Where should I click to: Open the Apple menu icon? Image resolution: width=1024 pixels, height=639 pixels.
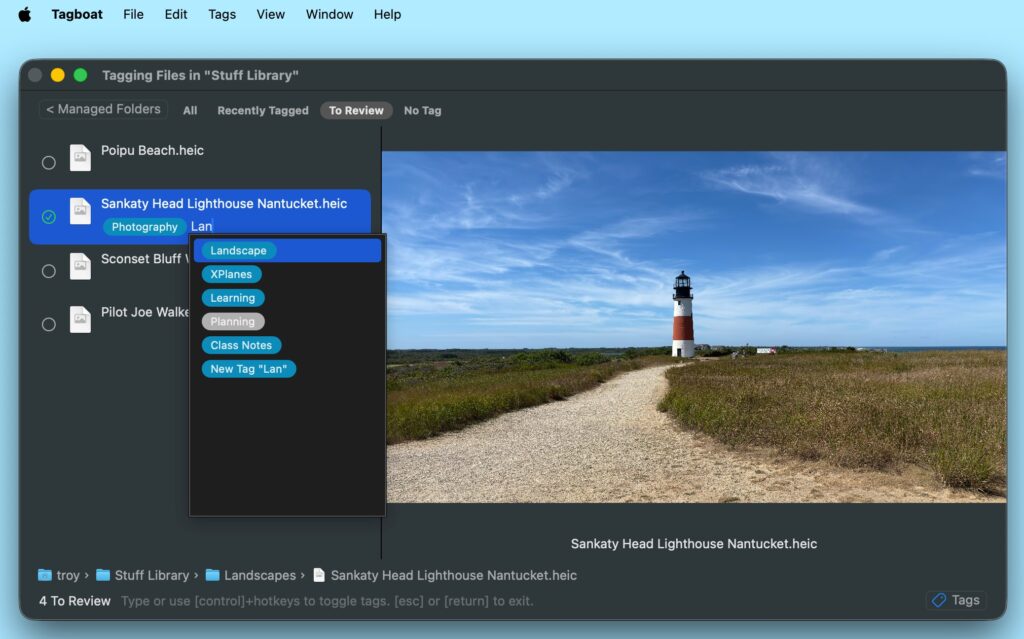[25, 14]
